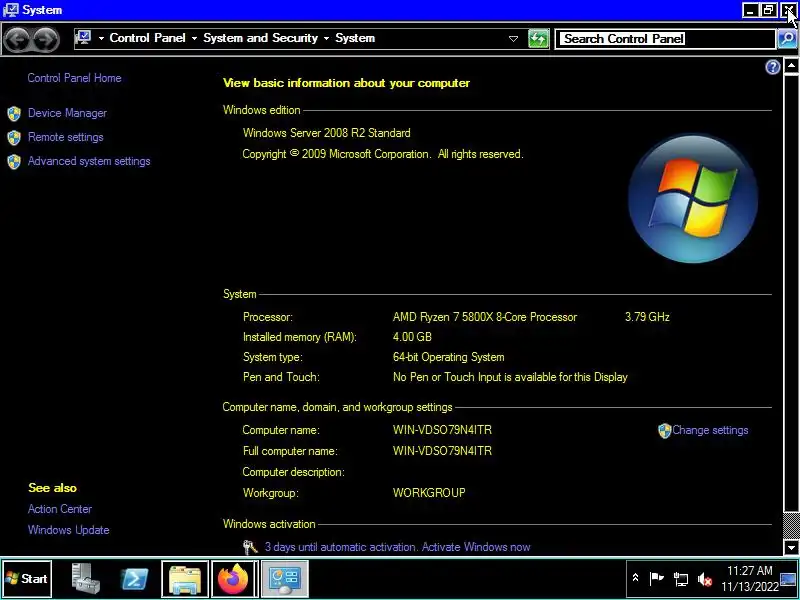The height and width of the screenshot is (600, 800).
Task: Click the WORKGROUP value
Action: click(x=429, y=493)
